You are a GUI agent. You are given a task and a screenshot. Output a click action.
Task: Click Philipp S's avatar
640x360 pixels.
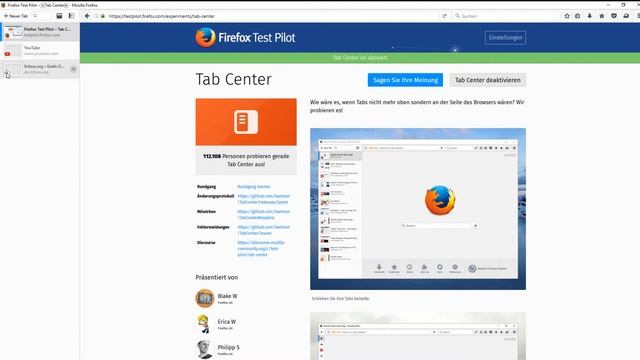tap(205, 349)
